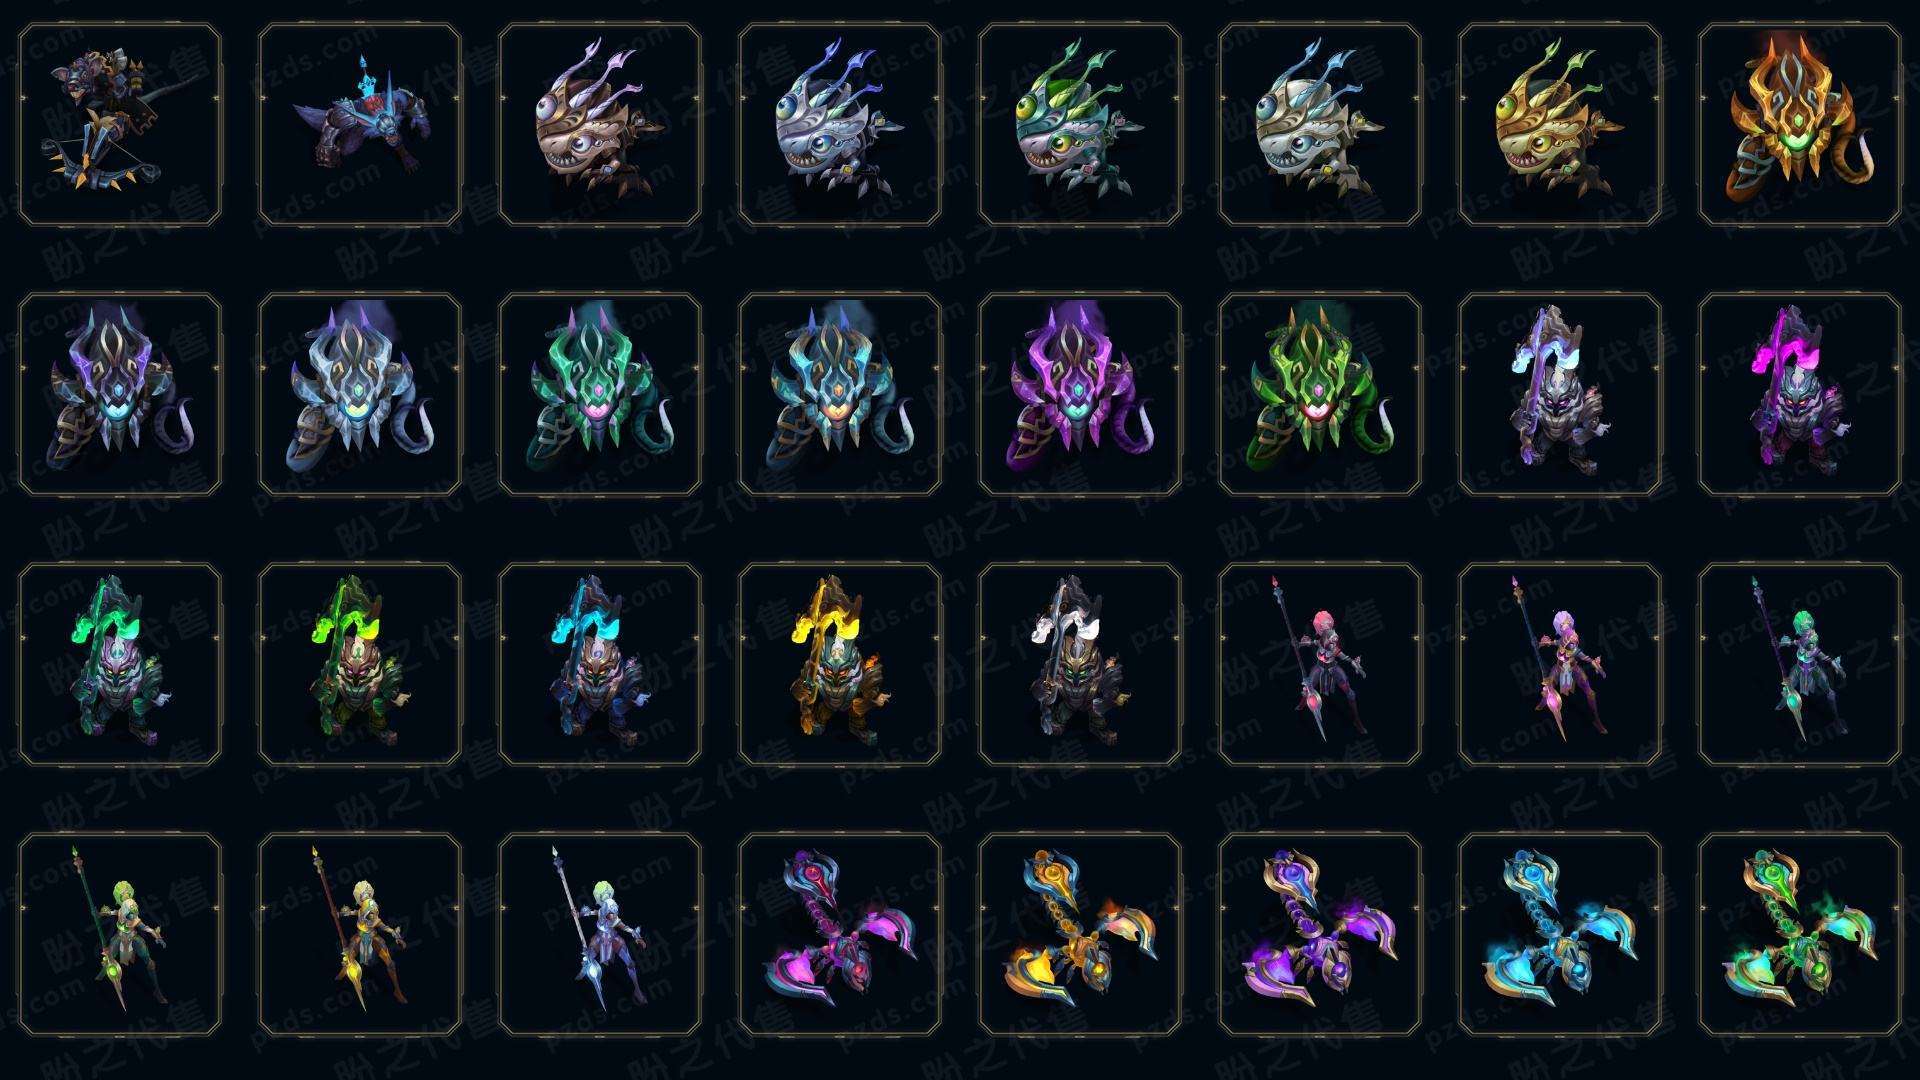Select the rat with crossbow skin tile

120,125
